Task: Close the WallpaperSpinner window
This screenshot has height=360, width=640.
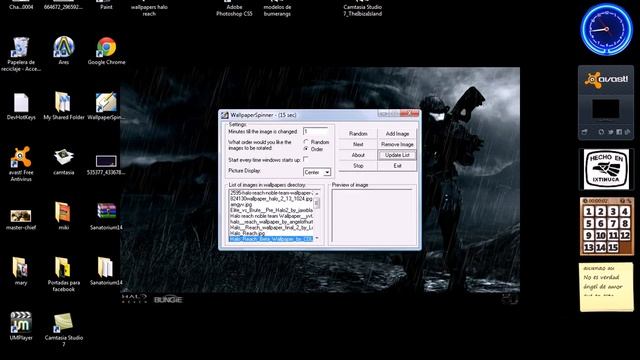Action: [x=409, y=113]
